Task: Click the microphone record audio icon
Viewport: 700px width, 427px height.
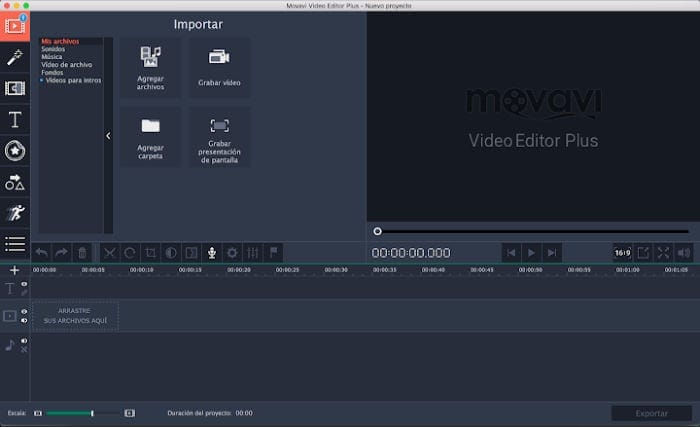Action: (212, 253)
